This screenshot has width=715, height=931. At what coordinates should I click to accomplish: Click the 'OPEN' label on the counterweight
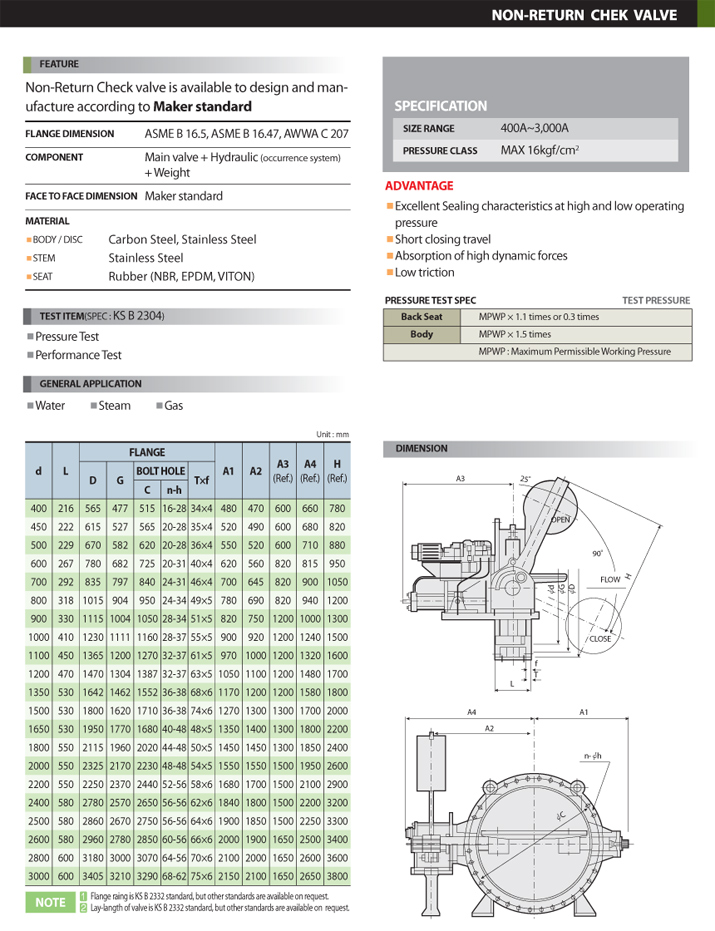pos(560,520)
